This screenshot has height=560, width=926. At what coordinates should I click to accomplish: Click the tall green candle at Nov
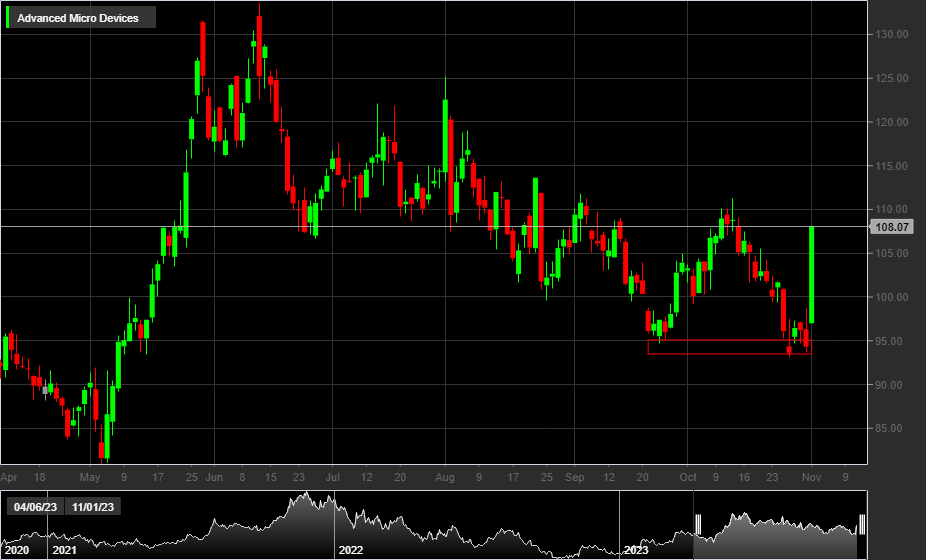click(x=811, y=275)
